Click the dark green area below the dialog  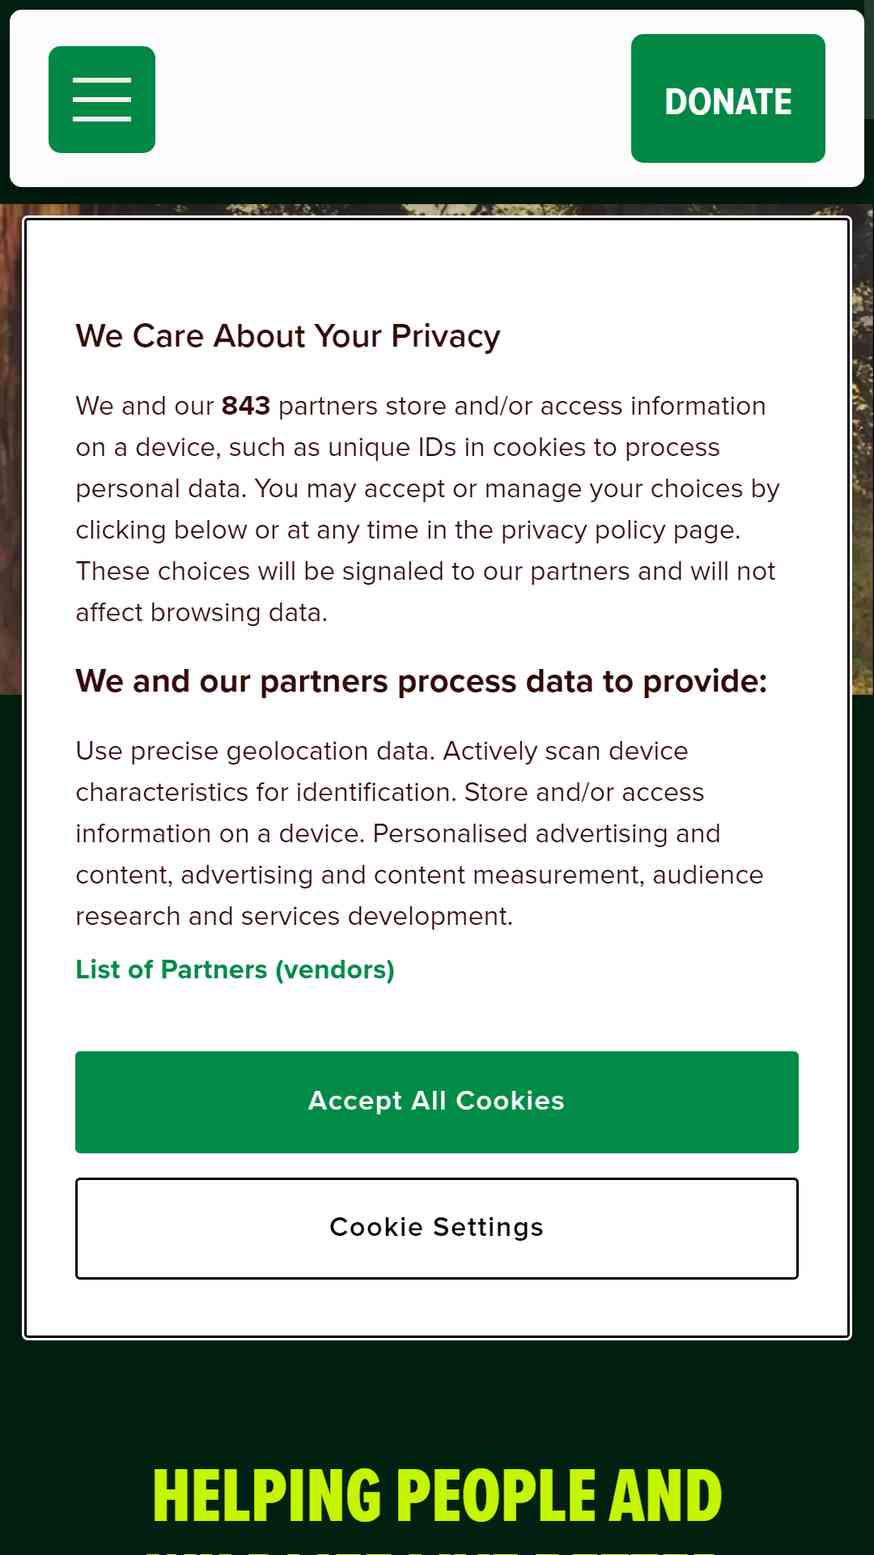437,1390
